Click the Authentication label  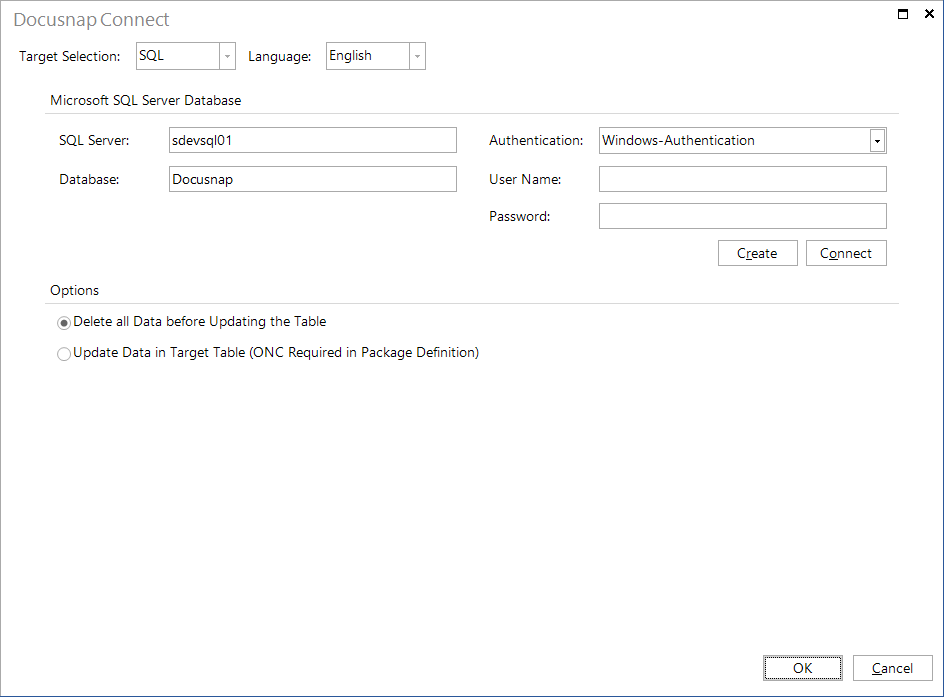[x=536, y=140]
